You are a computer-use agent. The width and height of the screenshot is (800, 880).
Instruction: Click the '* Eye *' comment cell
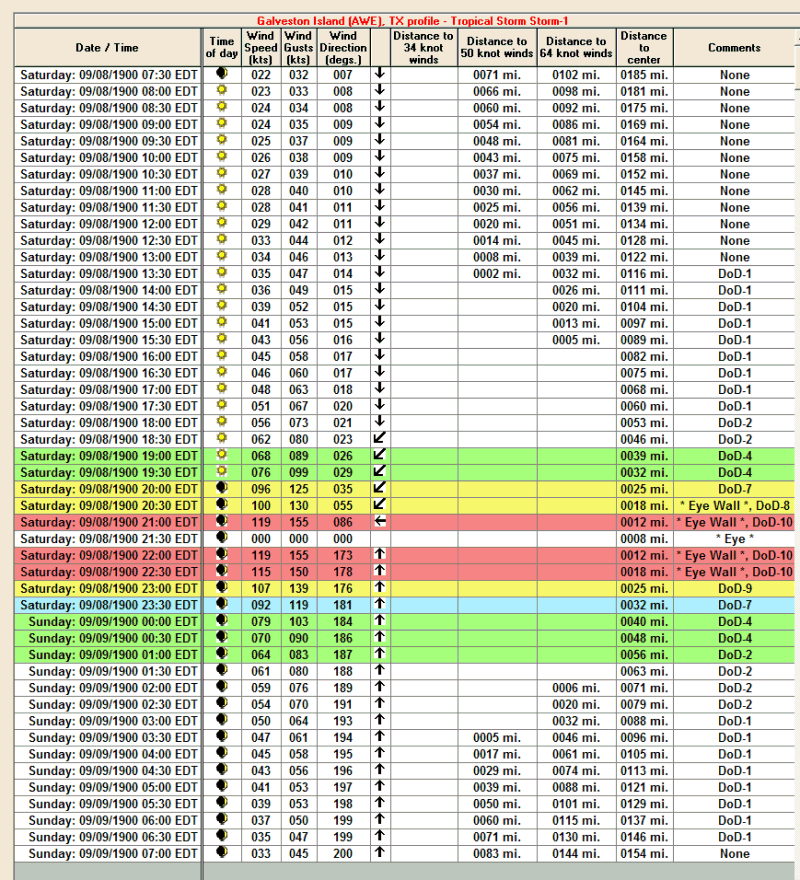click(734, 539)
